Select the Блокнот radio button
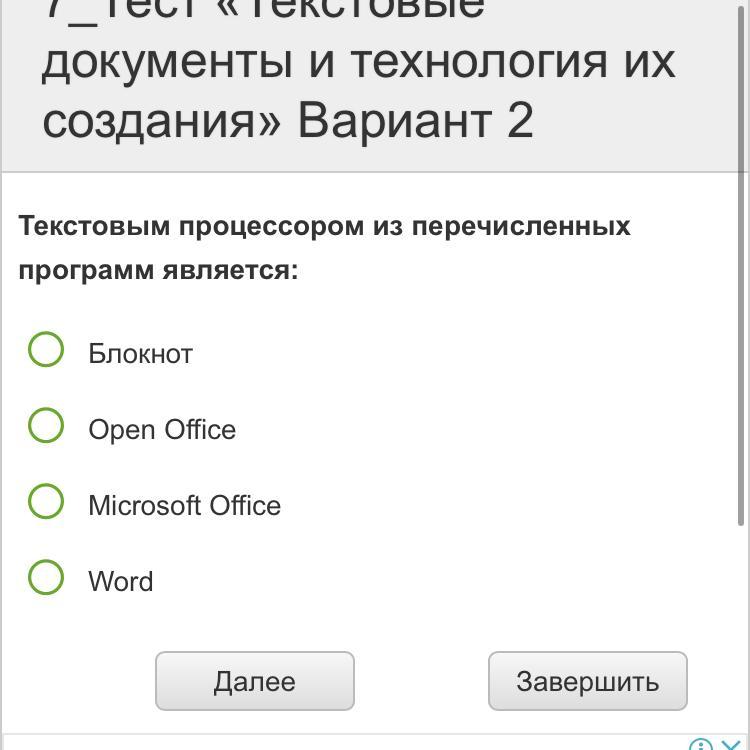Image resolution: width=750 pixels, height=750 pixels. (x=46, y=349)
